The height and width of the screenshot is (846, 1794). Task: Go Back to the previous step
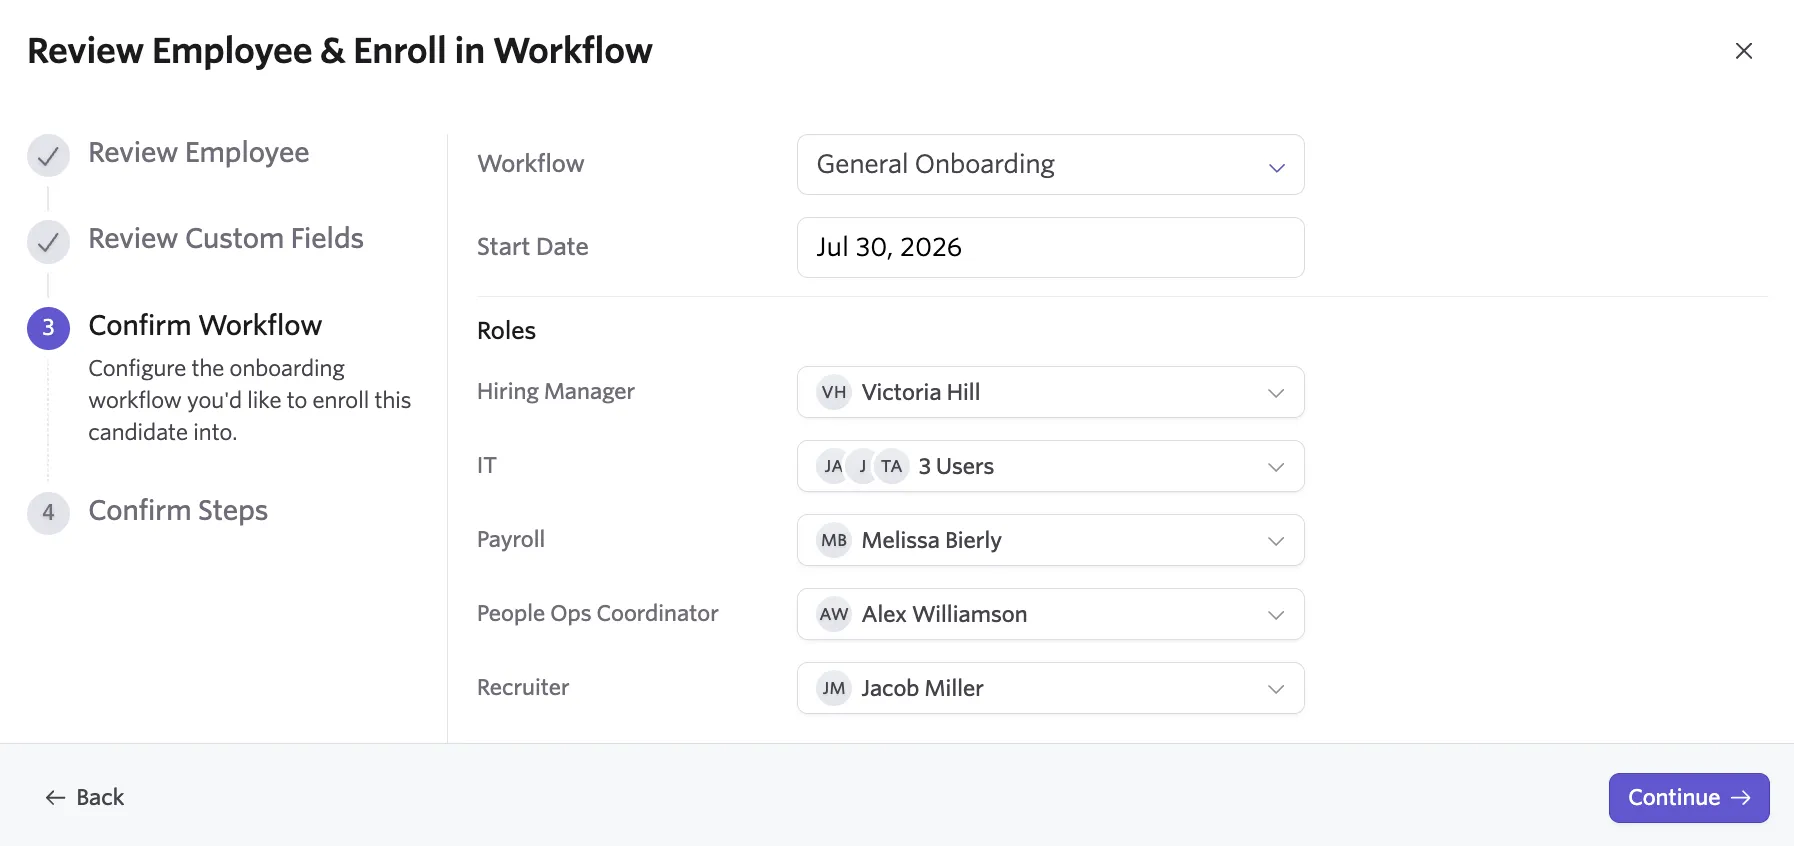click(85, 798)
